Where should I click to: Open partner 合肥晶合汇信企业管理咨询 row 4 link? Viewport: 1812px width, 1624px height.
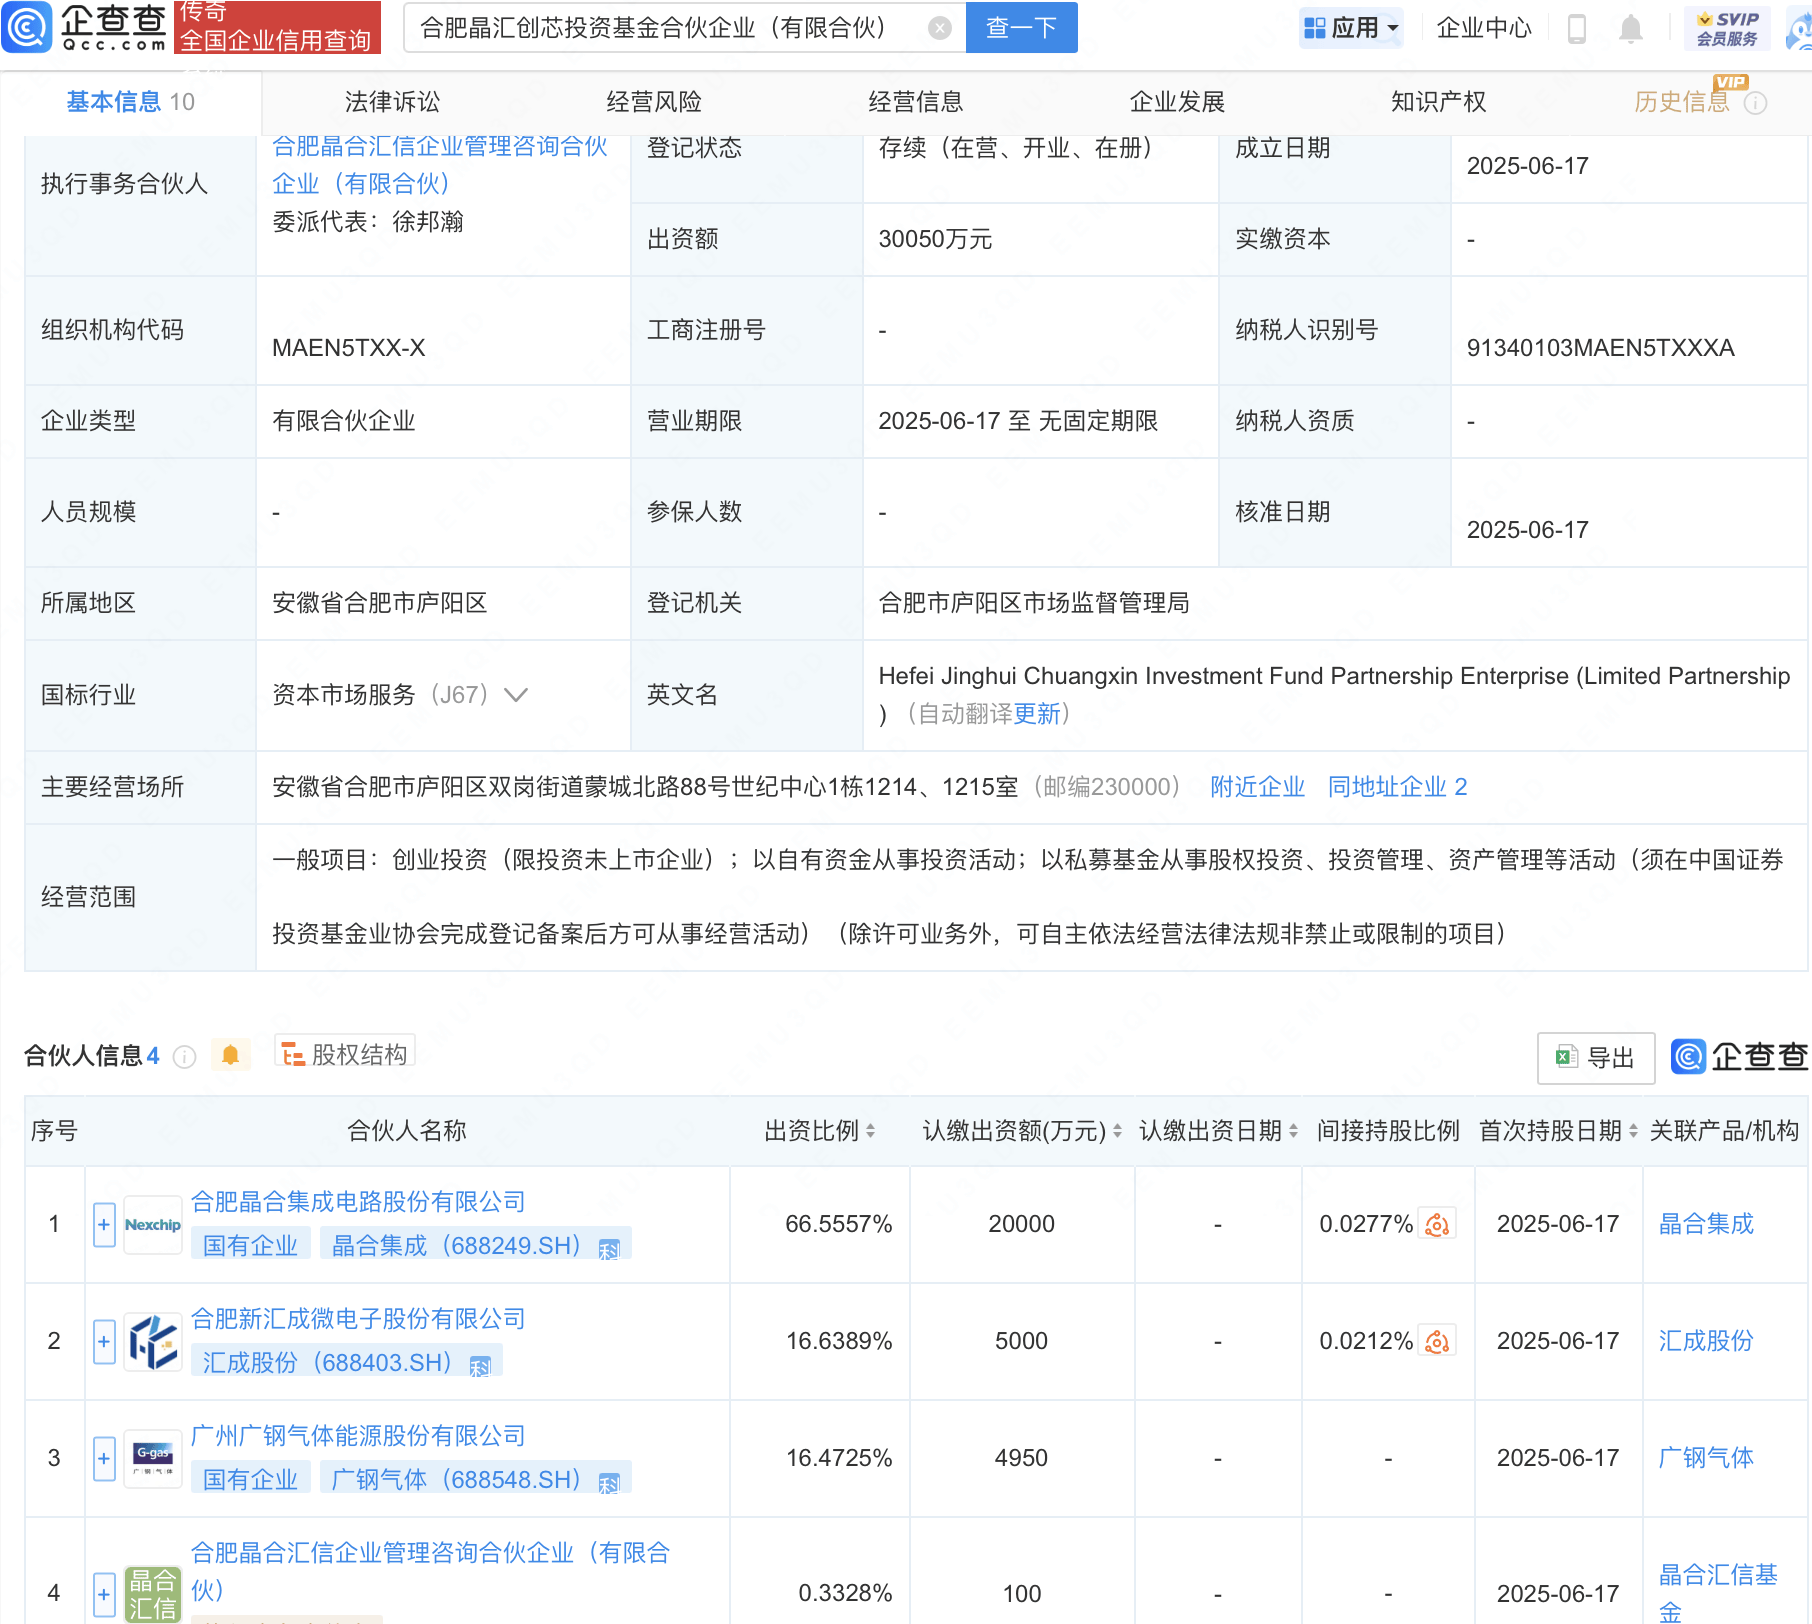(430, 1572)
